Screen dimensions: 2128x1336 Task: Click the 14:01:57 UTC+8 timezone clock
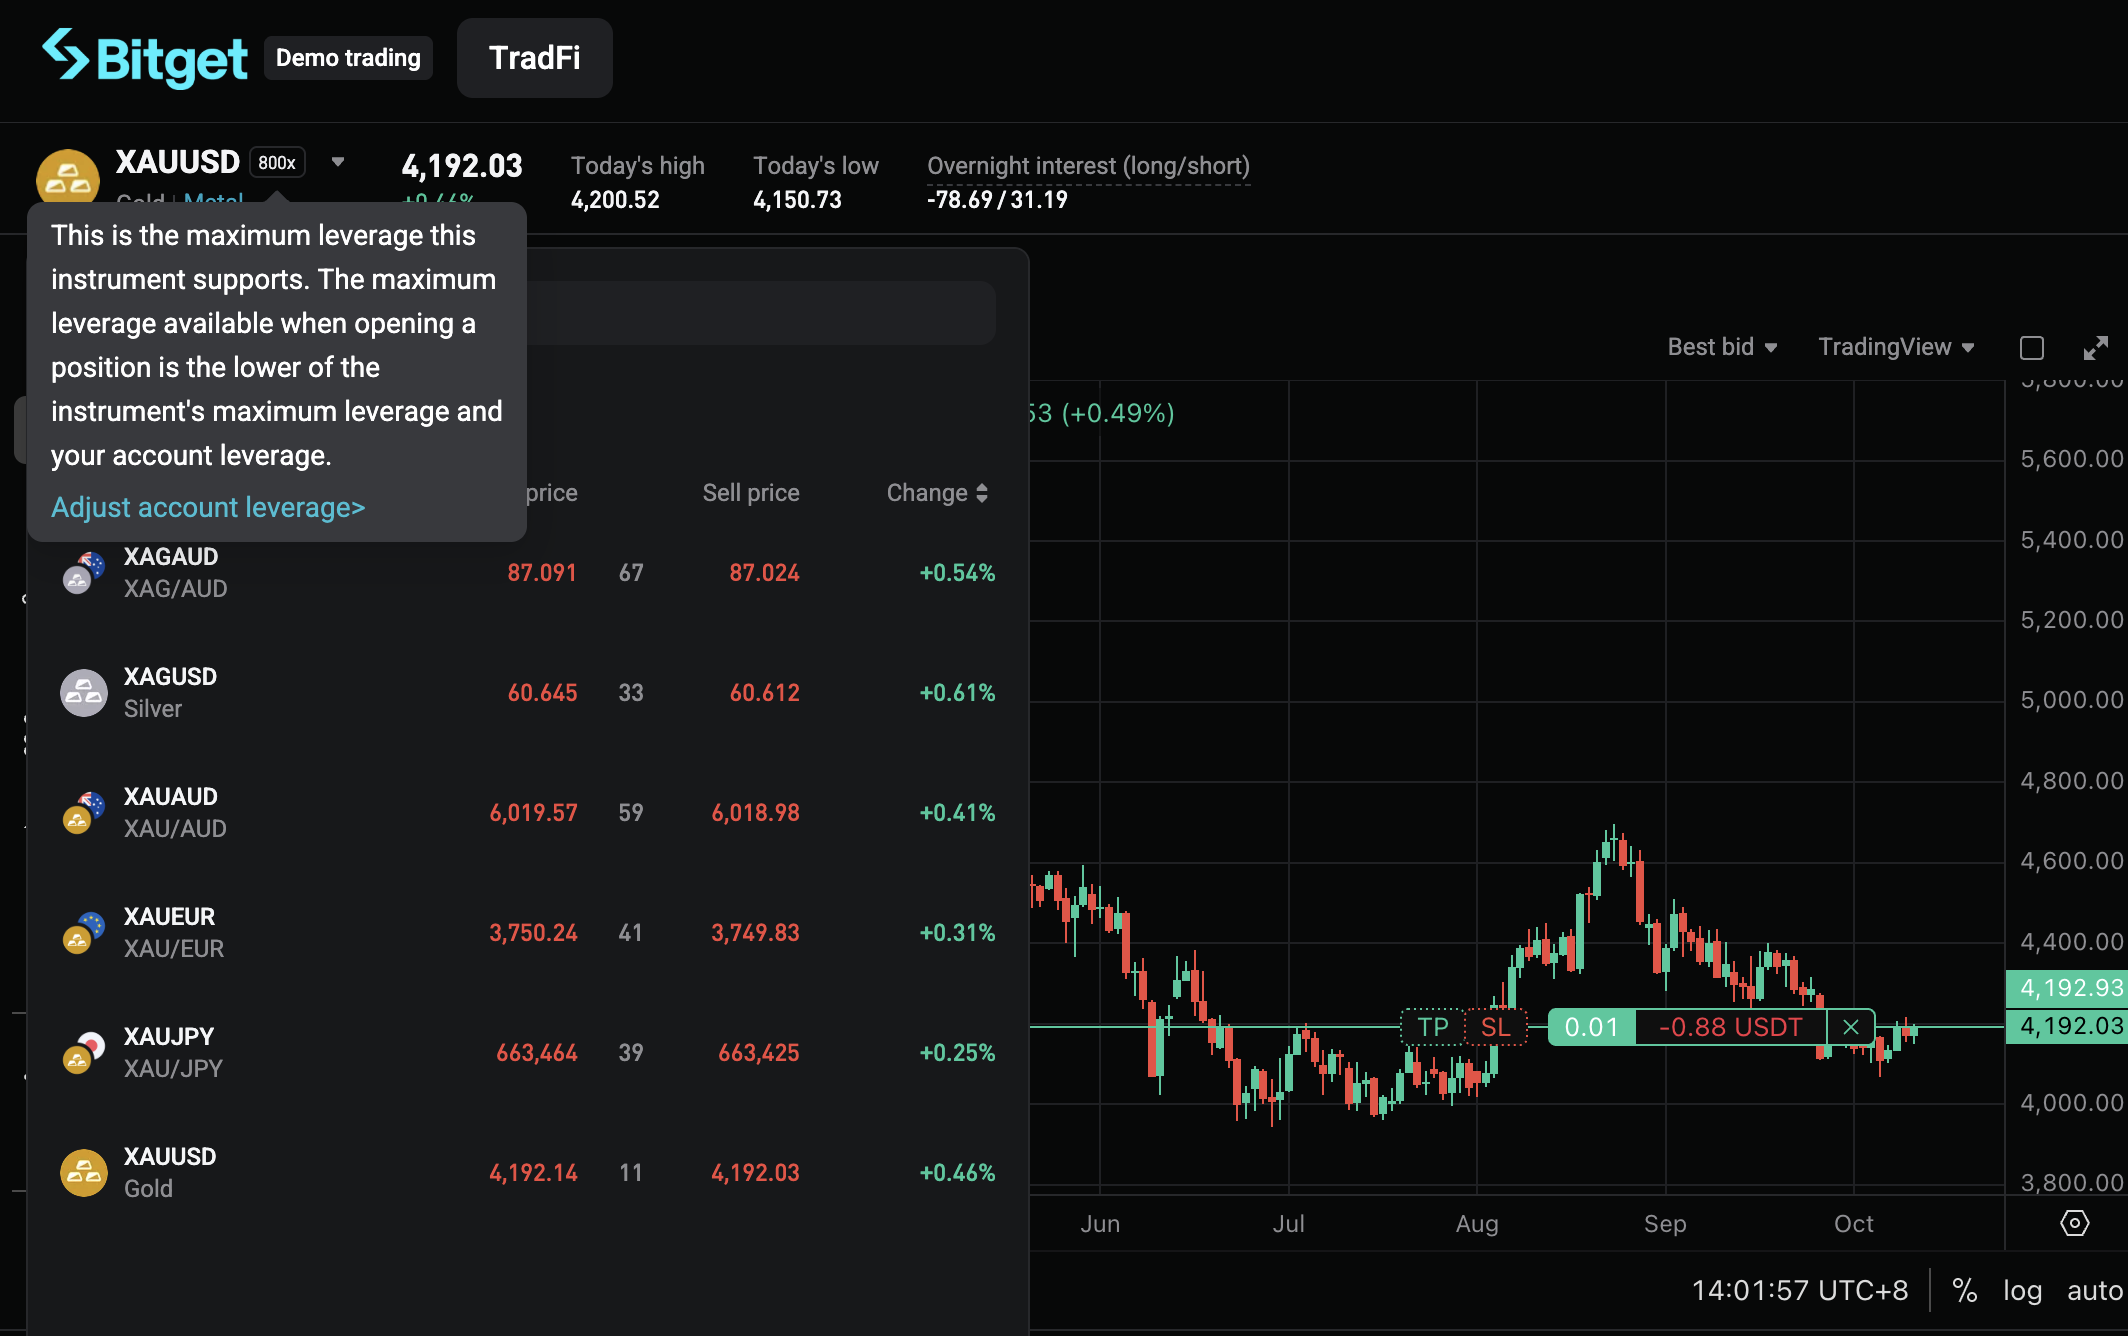1800,1291
